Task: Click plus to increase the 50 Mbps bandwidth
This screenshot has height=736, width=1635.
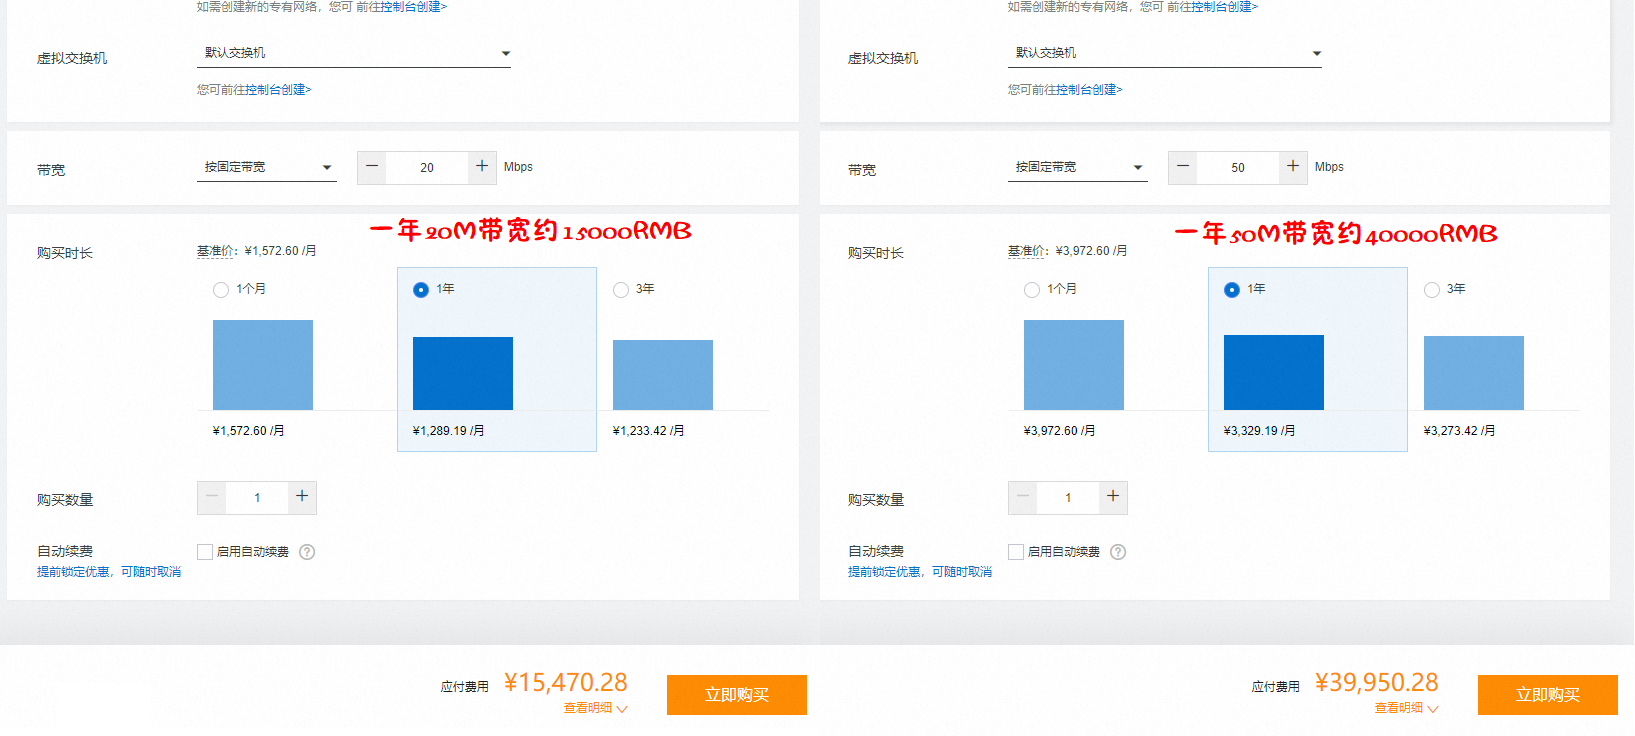Action: (1293, 167)
